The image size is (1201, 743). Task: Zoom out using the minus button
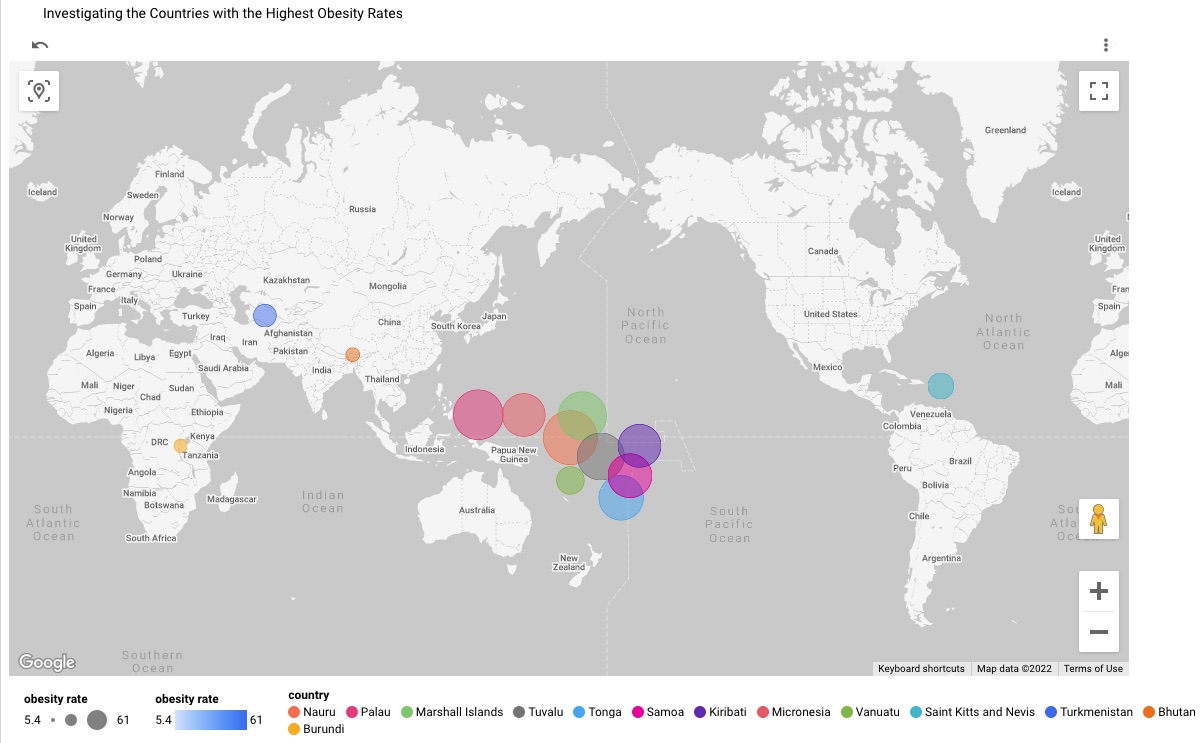[x=1098, y=632]
